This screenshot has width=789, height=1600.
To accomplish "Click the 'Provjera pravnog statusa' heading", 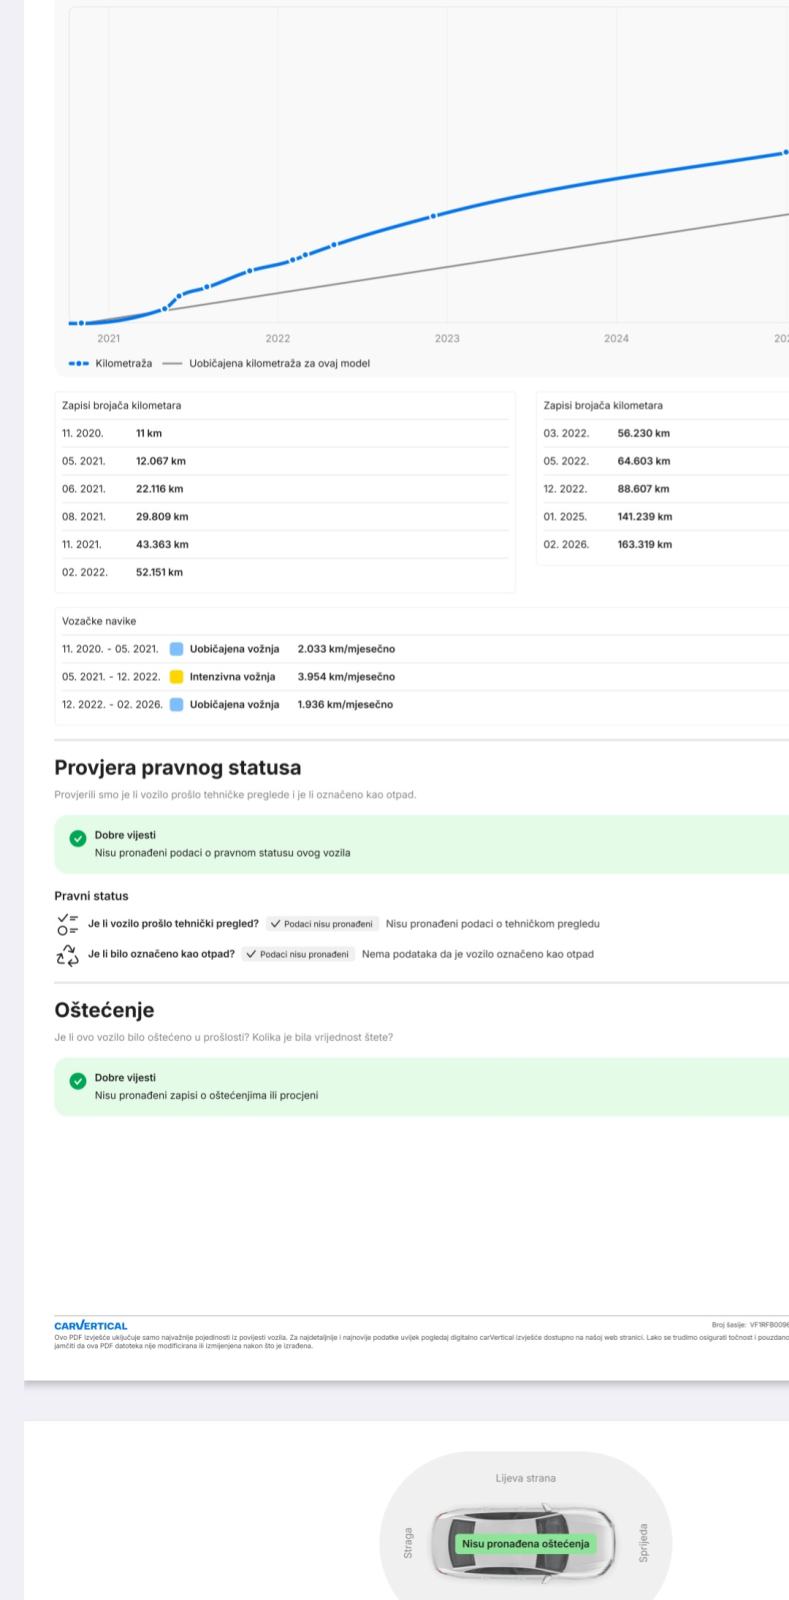I will [x=177, y=768].
